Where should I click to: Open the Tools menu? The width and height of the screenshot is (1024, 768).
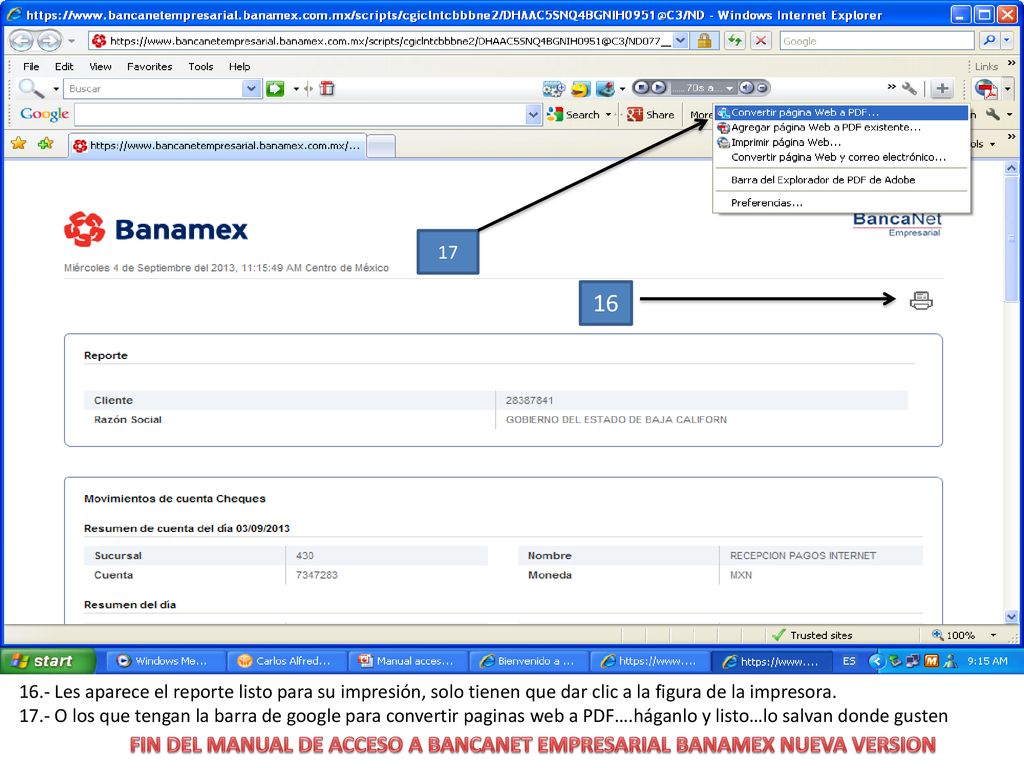[x=200, y=67]
